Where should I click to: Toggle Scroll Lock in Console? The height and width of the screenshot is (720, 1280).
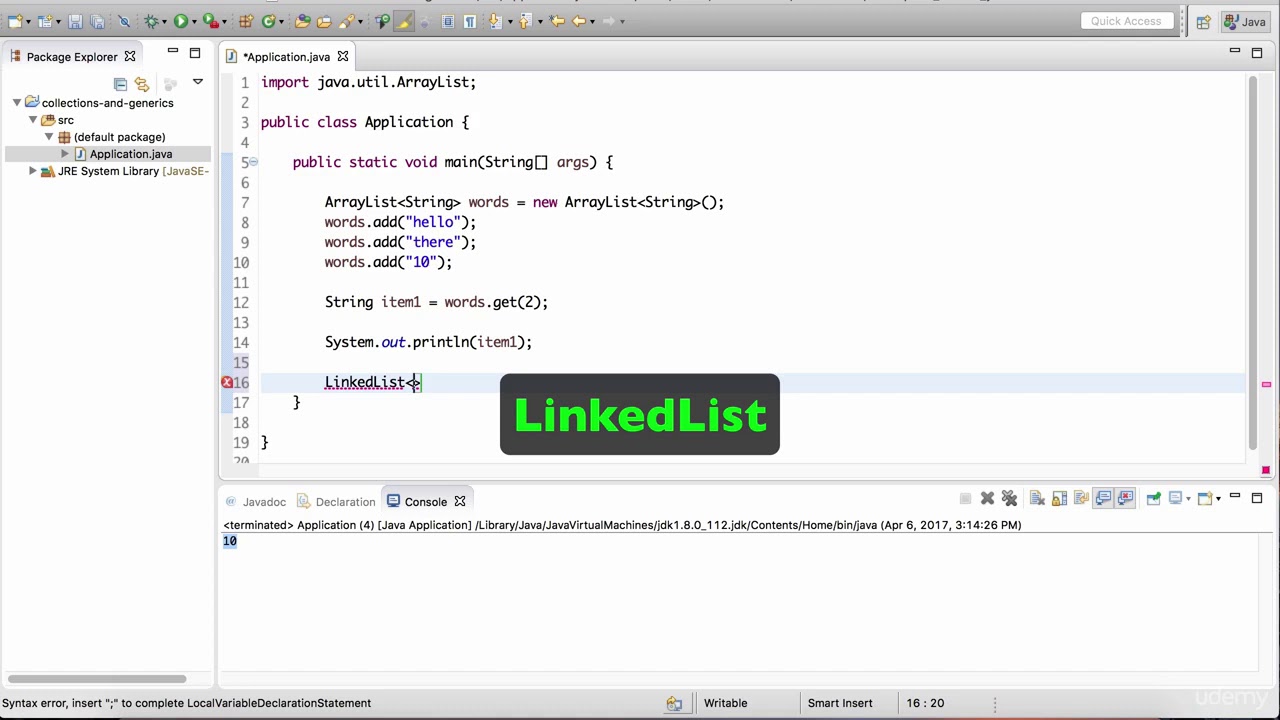point(1059,499)
